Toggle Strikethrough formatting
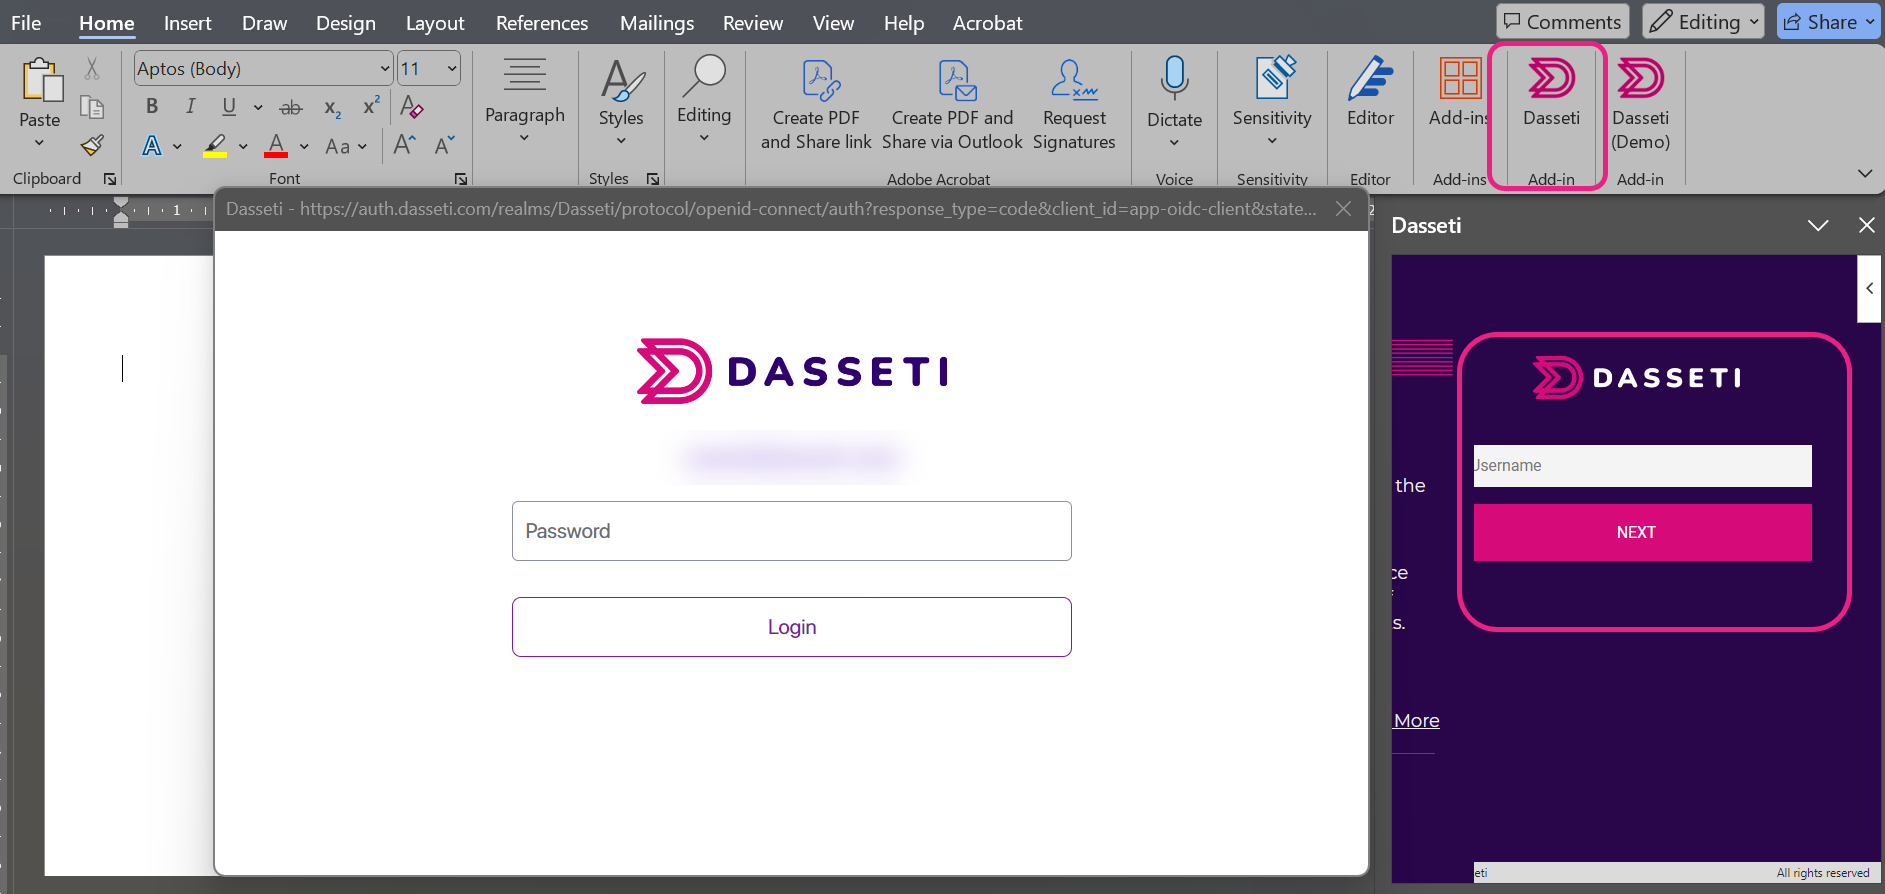This screenshot has height=894, width=1885. [x=291, y=107]
